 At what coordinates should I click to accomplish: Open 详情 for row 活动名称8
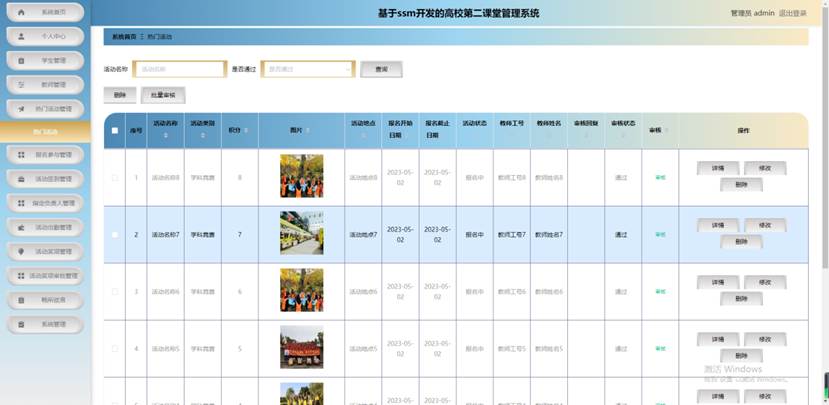tap(718, 168)
